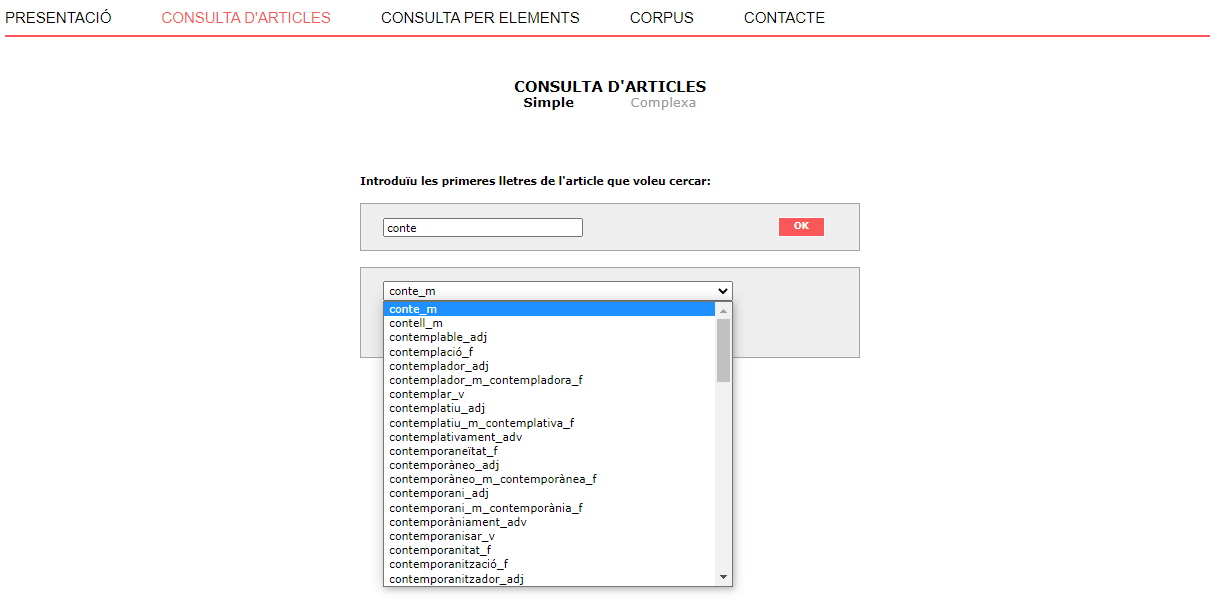Pick contemporani_adj from the options
Screen dimensions: 1224x612
pyautogui.click(x=438, y=493)
